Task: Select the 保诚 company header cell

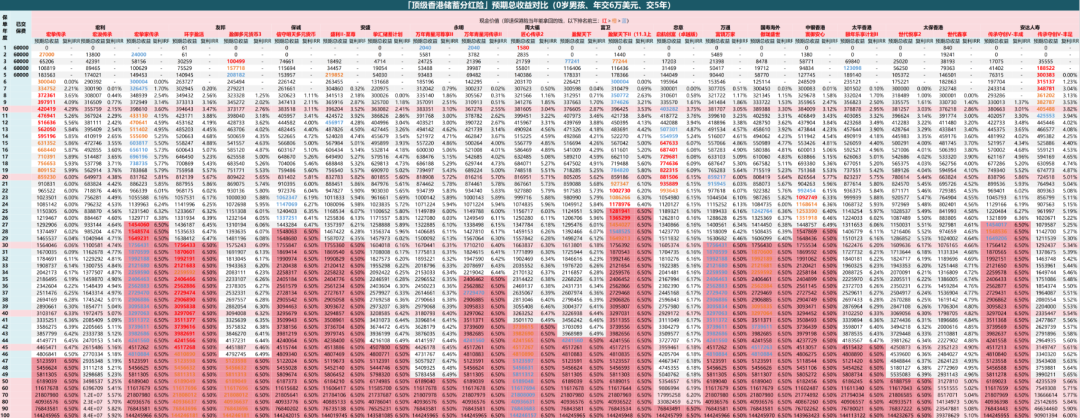Action: tap(297, 28)
